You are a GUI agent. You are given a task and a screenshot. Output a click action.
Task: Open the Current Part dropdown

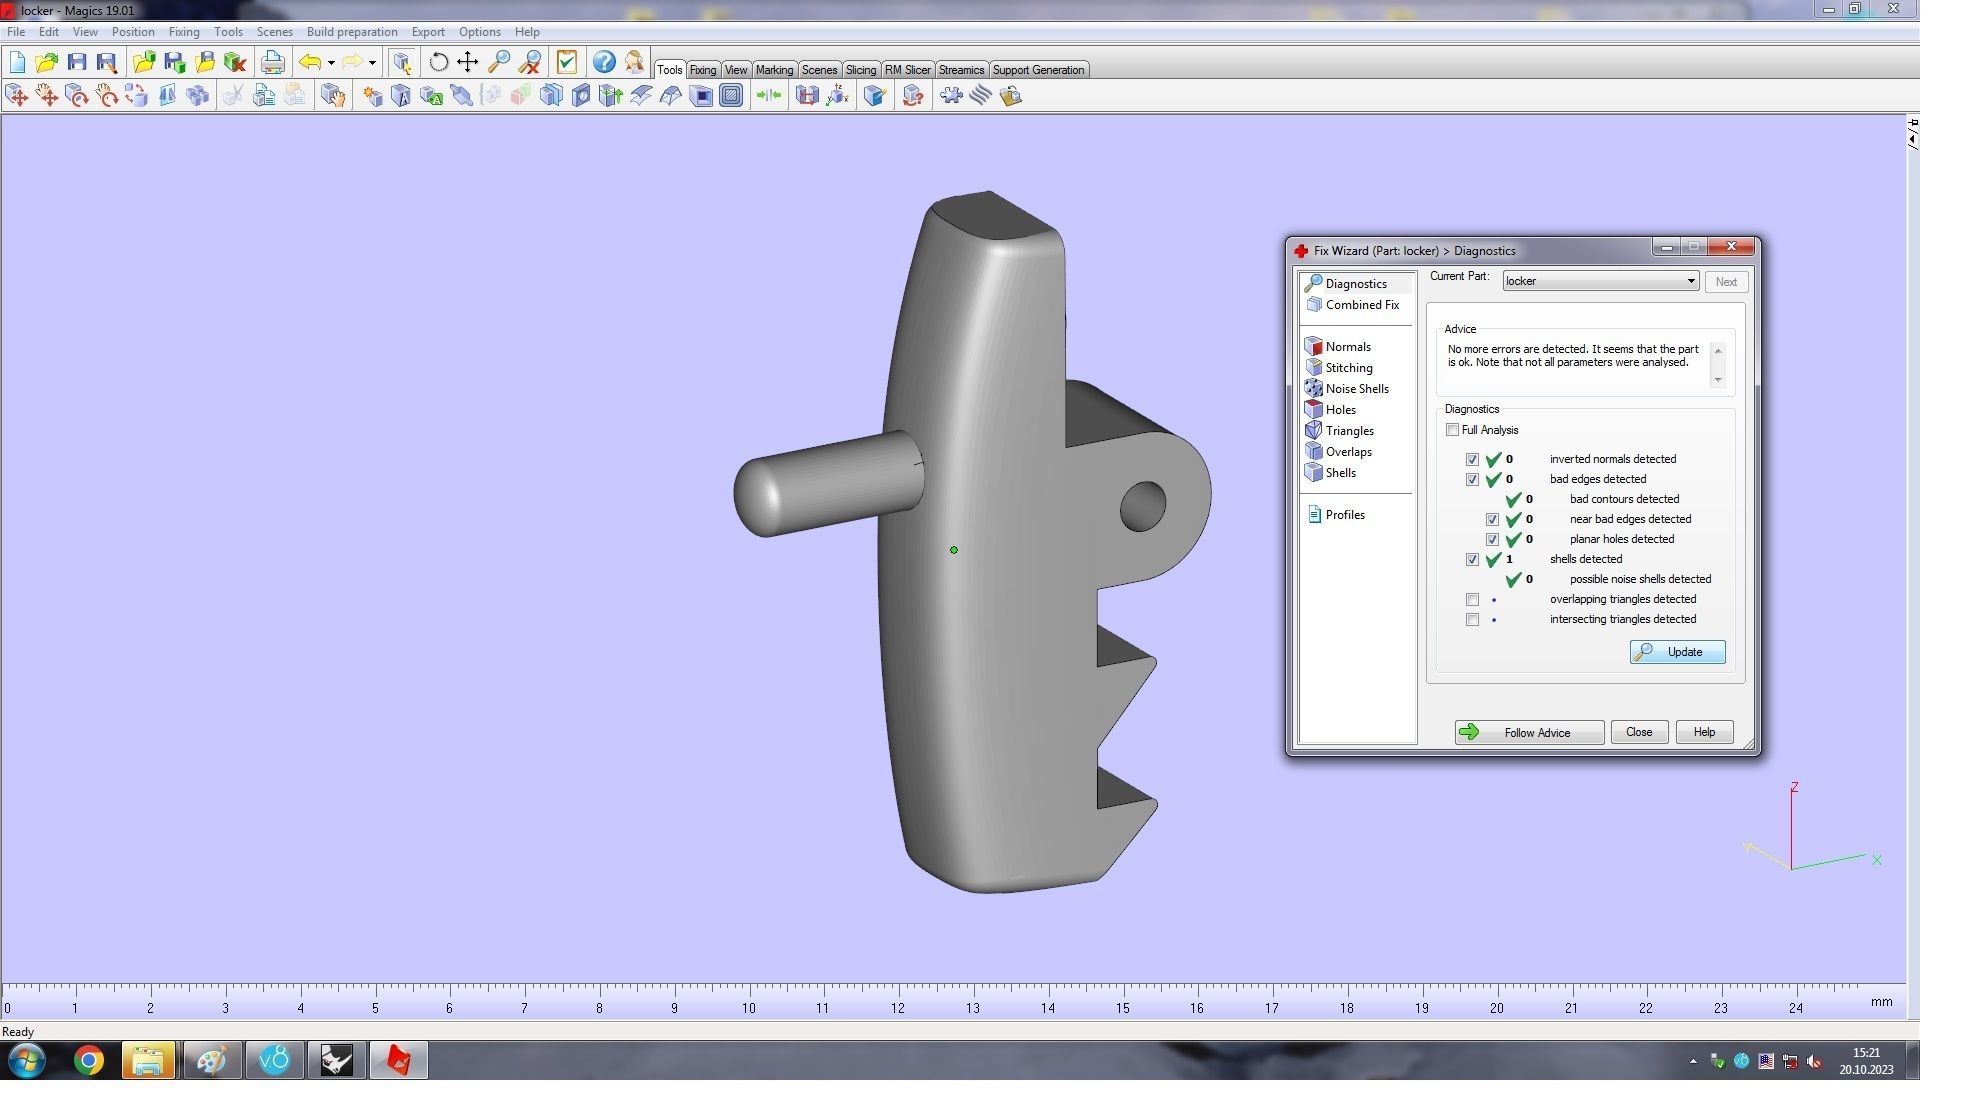(x=1691, y=281)
